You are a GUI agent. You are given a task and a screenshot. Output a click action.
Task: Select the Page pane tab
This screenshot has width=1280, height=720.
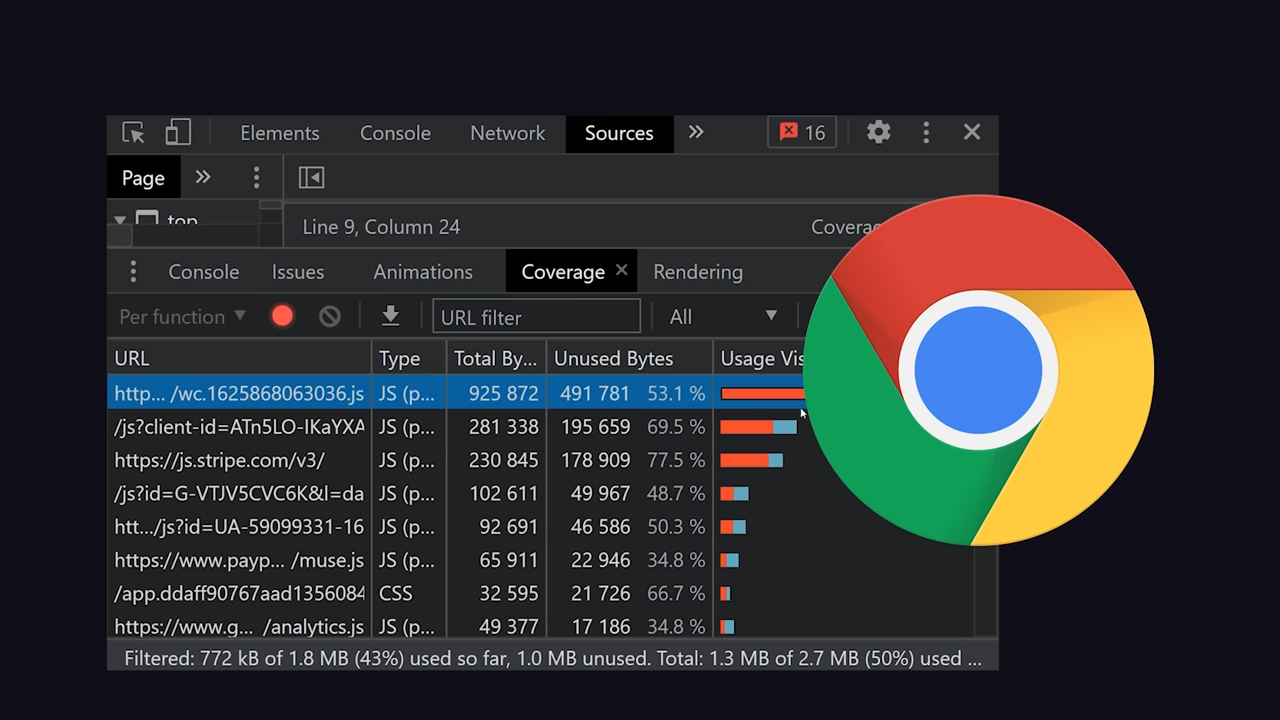(143, 178)
